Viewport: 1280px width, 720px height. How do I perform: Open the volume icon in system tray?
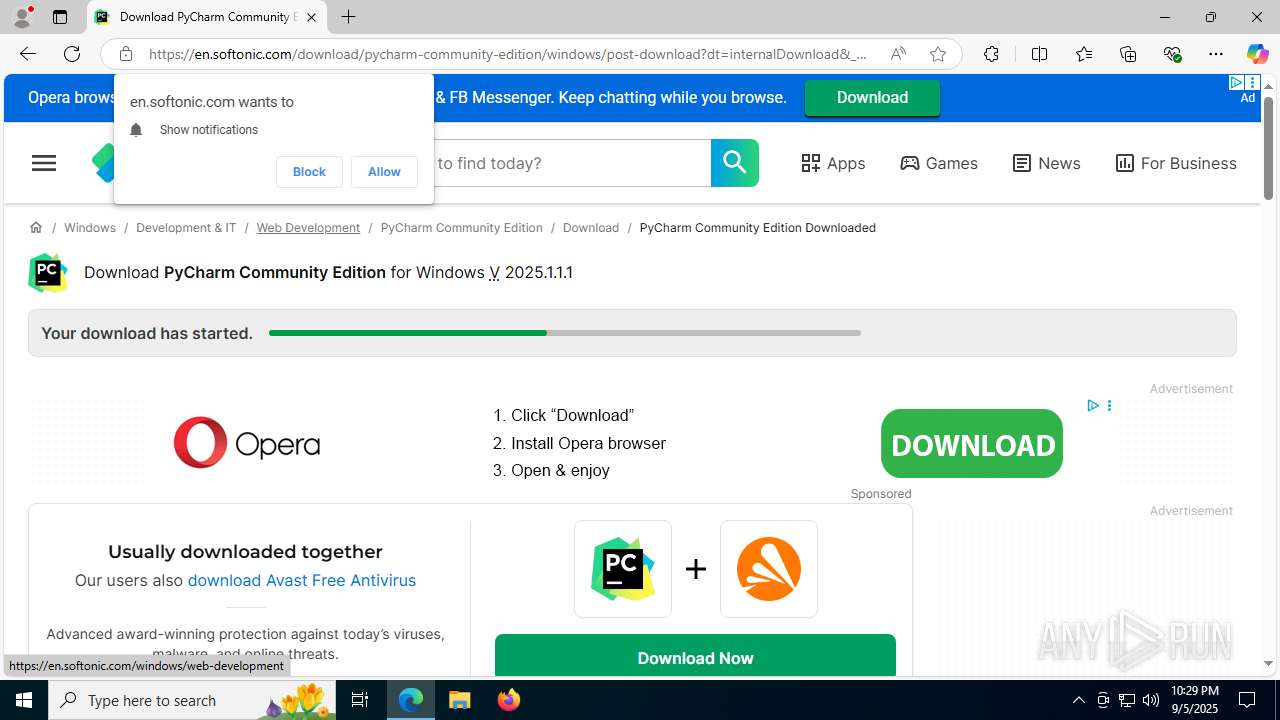[x=1150, y=700]
